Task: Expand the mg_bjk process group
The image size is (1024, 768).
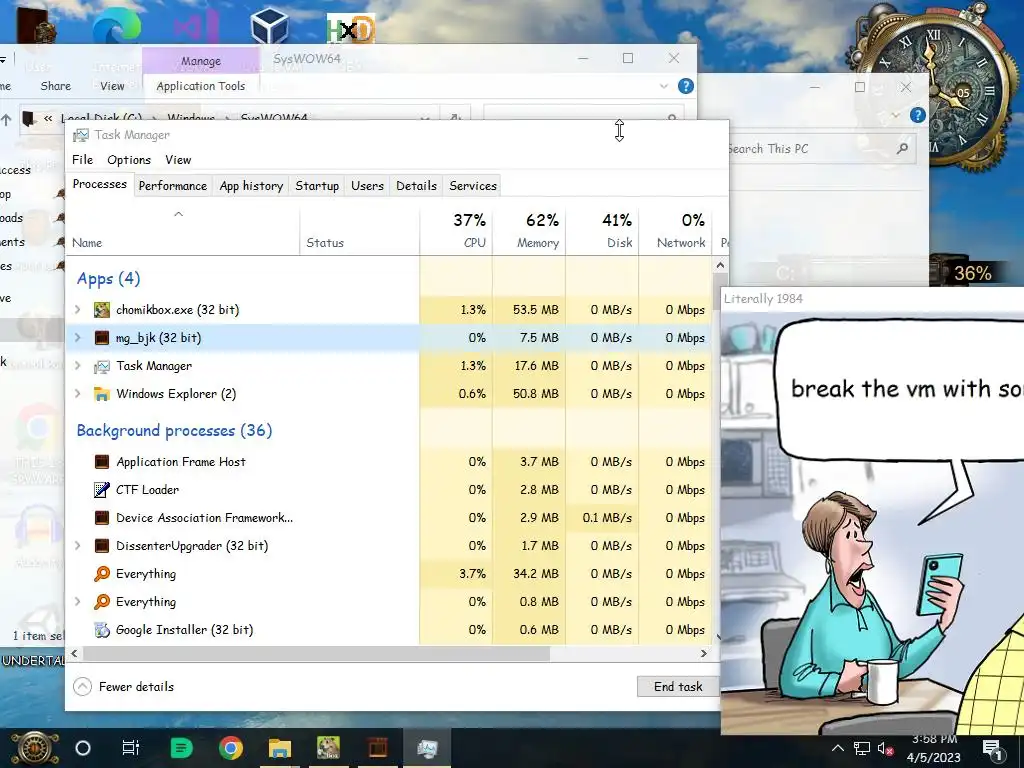Action: (78, 338)
